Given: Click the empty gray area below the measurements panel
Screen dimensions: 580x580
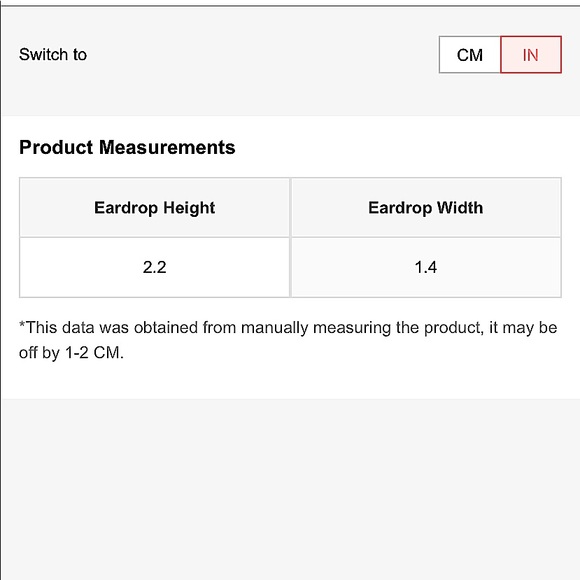Looking at the screenshot, I should (290, 488).
